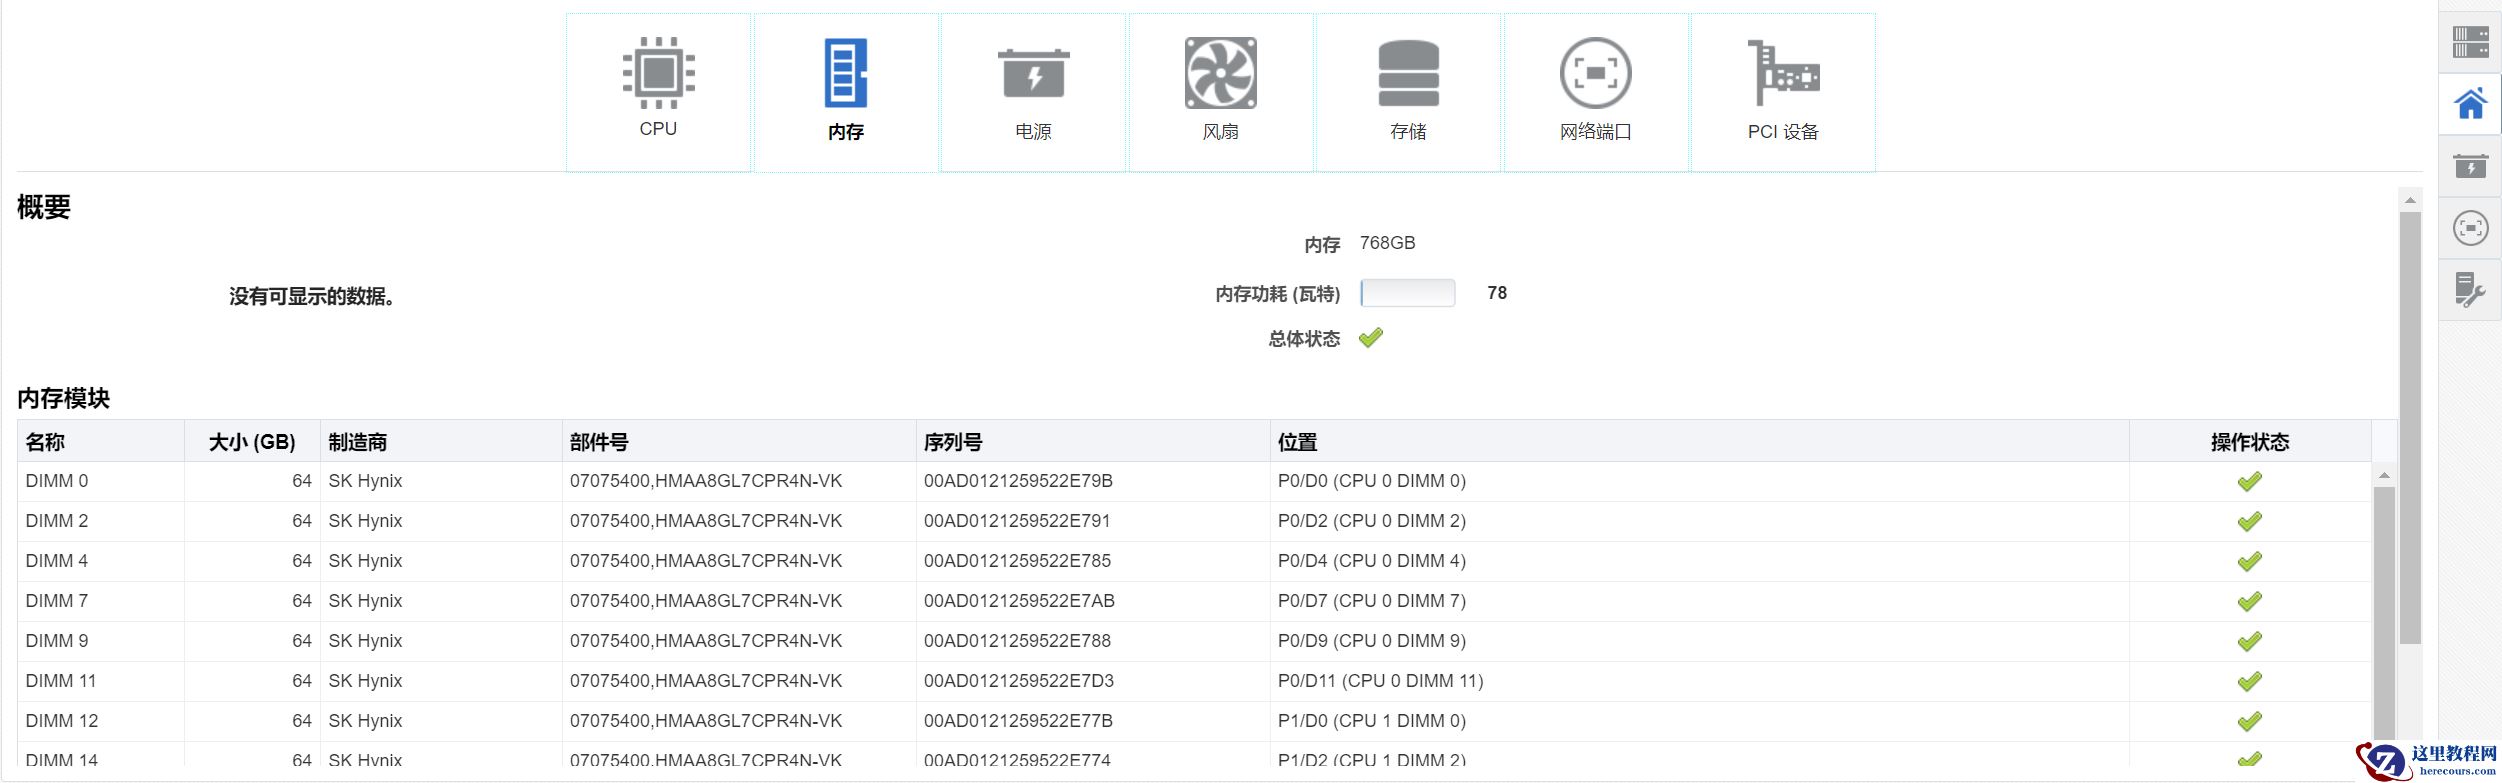
Task: Click serial number 00AD0121259522E79B
Action: click(1018, 481)
